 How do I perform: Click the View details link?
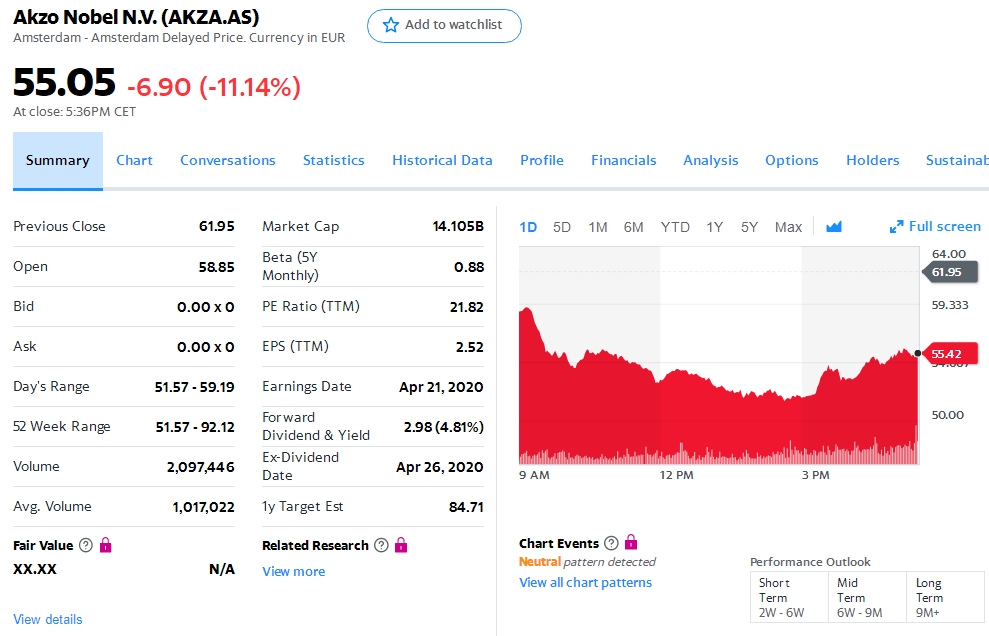[x=48, y=619]
